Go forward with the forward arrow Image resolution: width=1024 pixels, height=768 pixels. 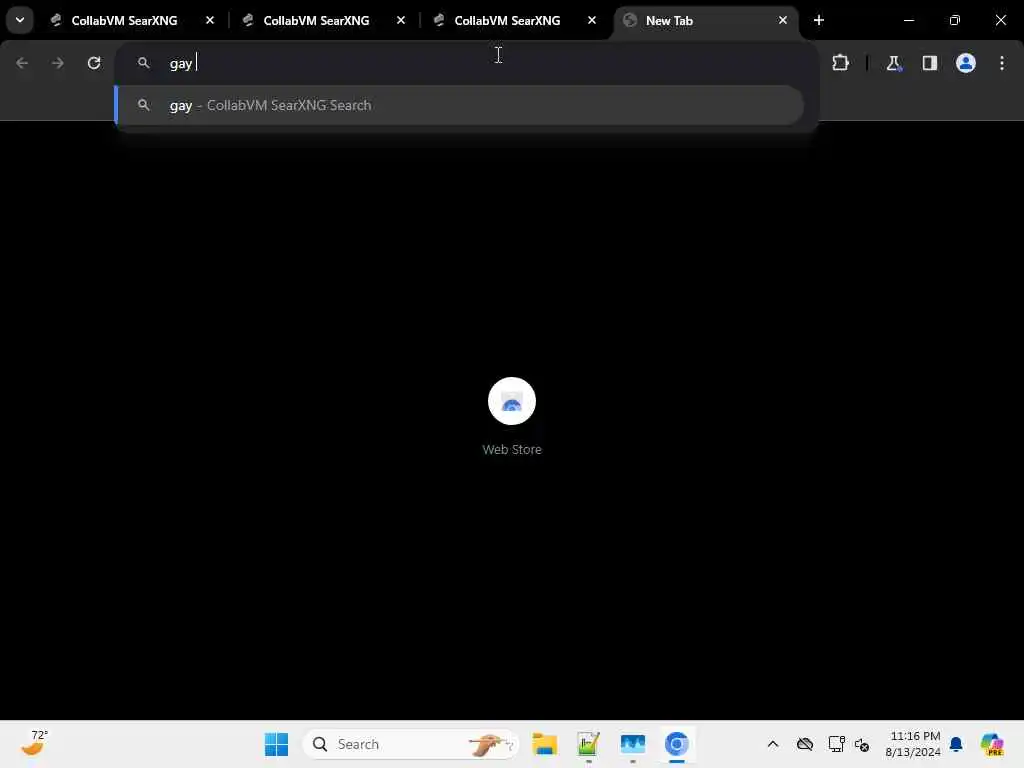tap(57, 63)
